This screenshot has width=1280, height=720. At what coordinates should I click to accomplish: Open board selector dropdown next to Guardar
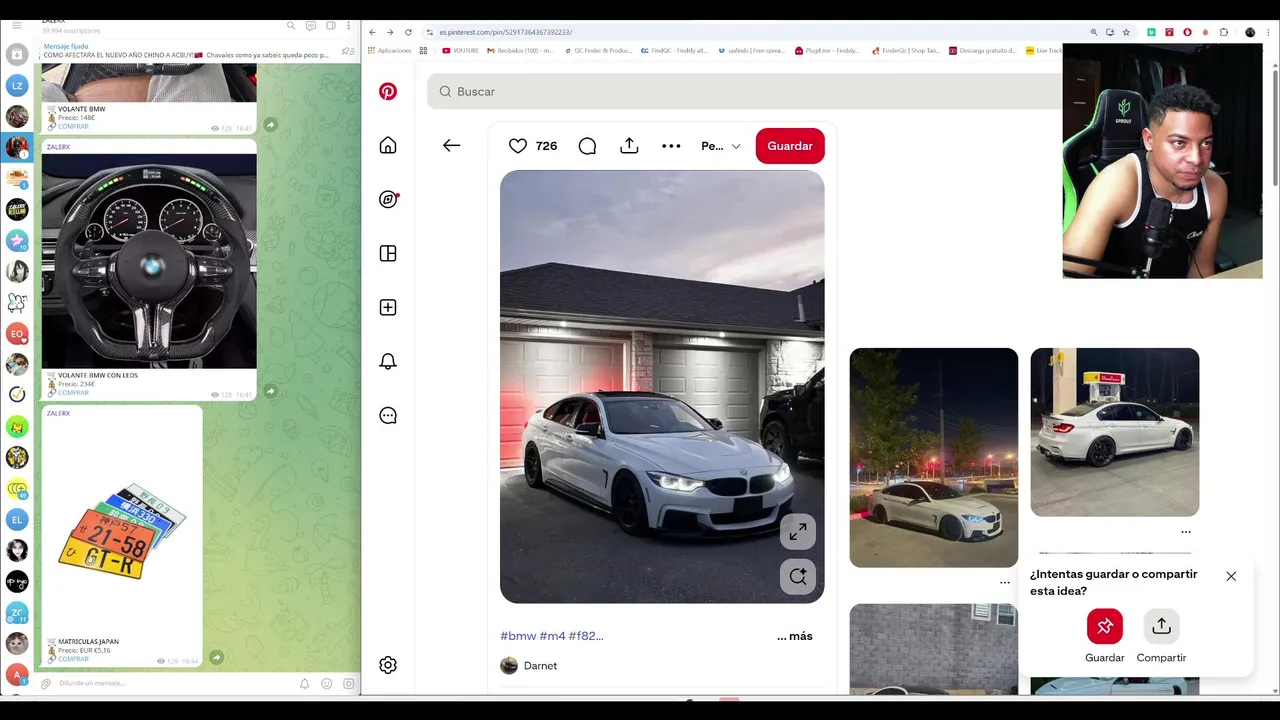coord(721,146)
